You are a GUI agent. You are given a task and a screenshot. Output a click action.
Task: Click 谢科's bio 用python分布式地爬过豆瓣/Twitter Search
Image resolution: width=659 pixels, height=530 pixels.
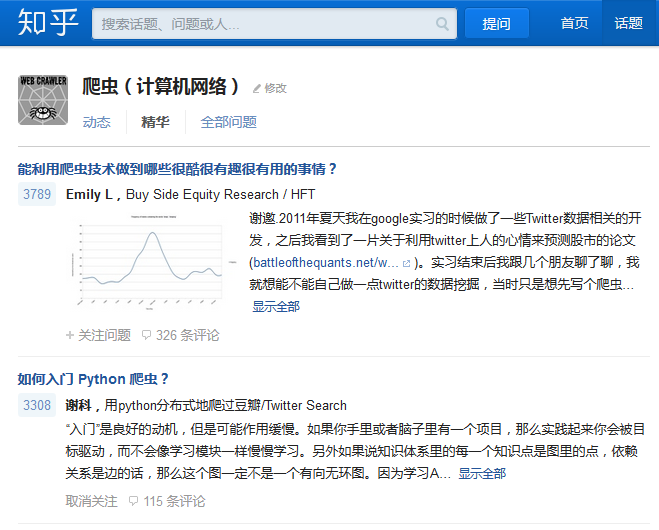click(226, 406)
